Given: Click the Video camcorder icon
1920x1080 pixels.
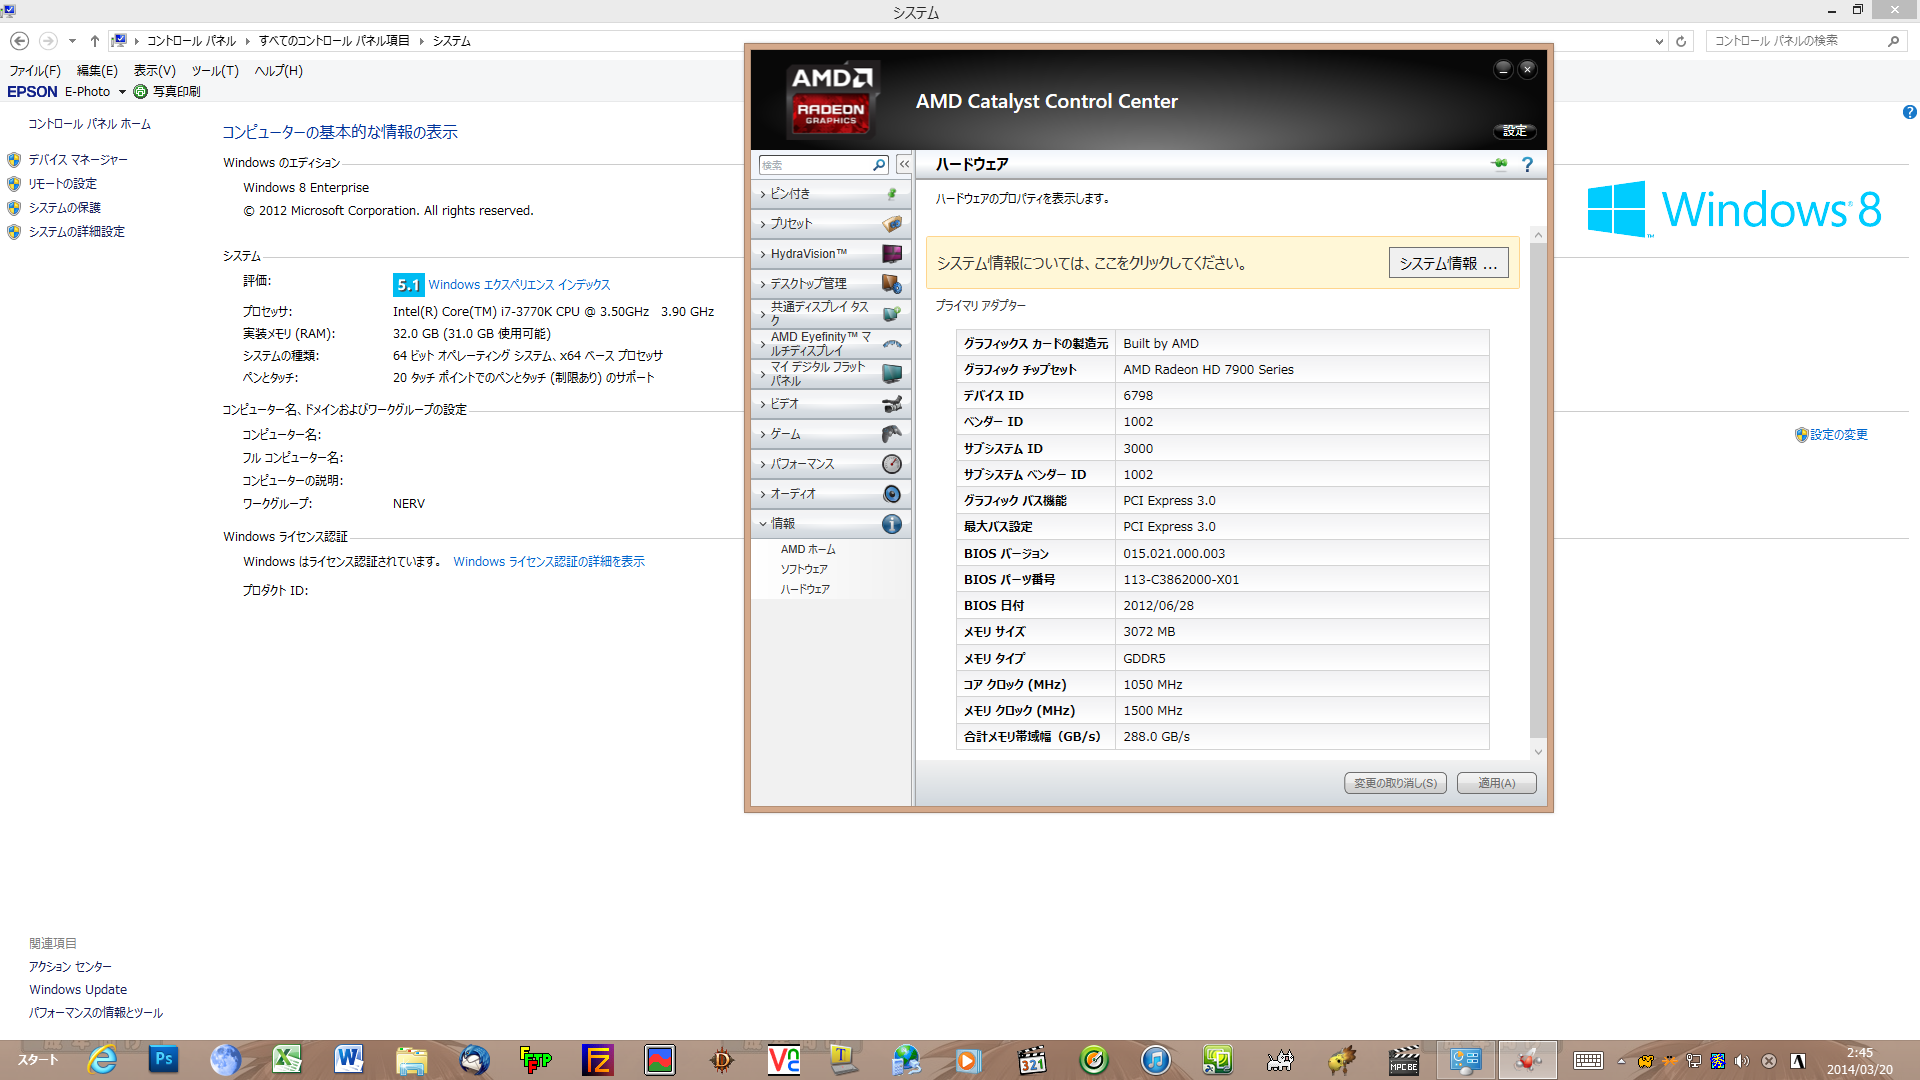Looking at the screenshot, I should [x=891, y=404].
